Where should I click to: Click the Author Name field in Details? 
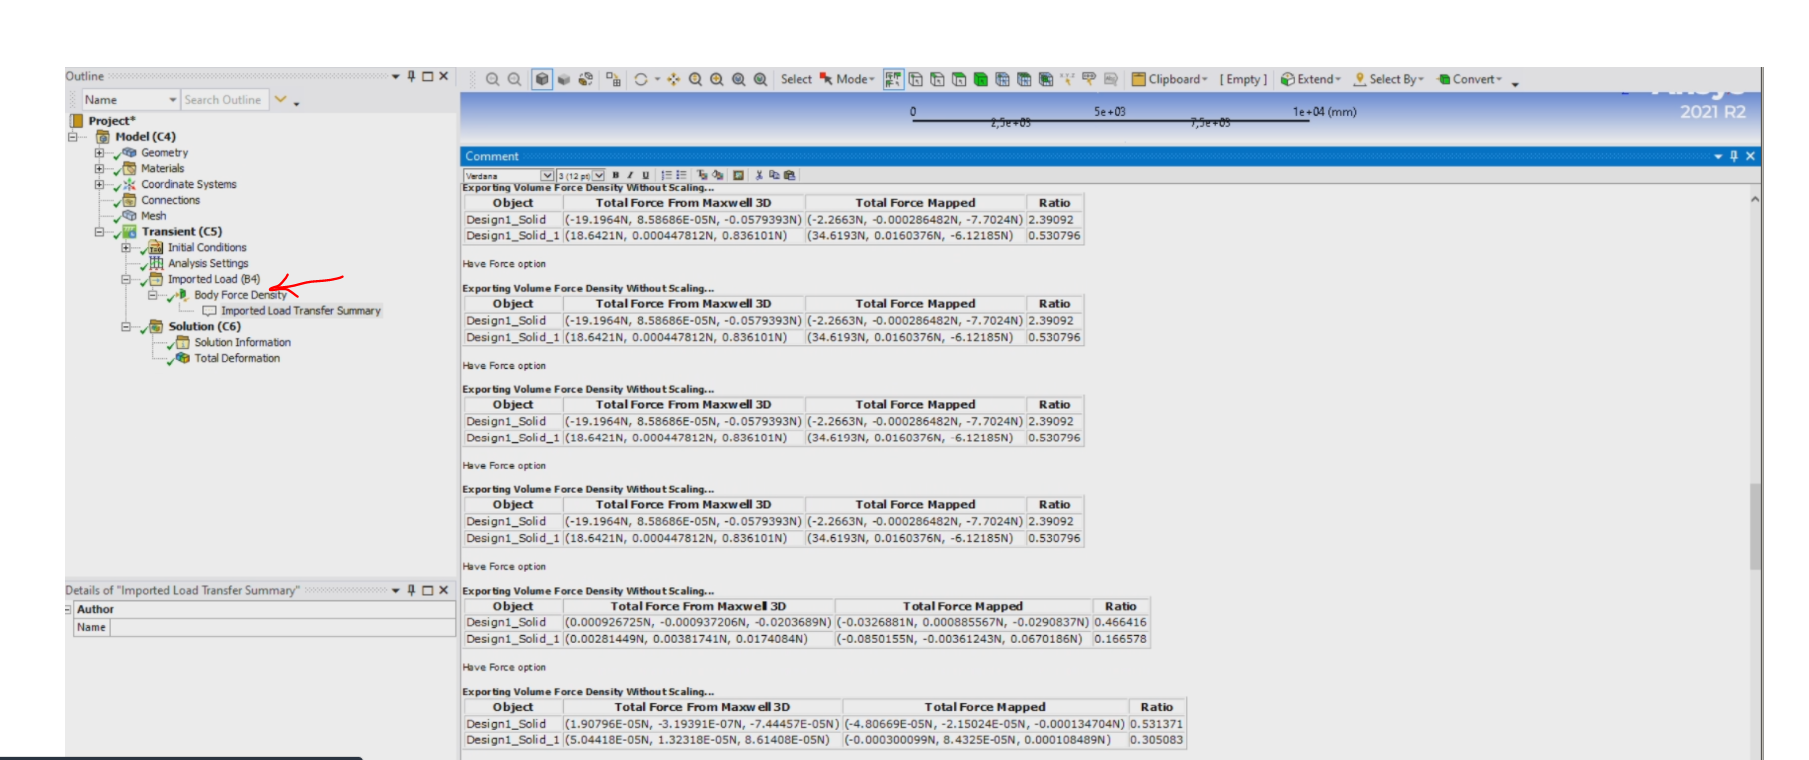click(x=283, y=627)
